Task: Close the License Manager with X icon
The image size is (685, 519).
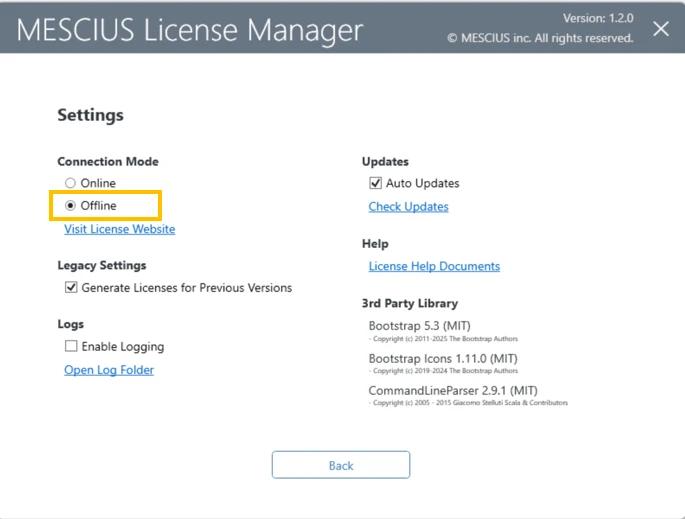Action: point(660,28)
